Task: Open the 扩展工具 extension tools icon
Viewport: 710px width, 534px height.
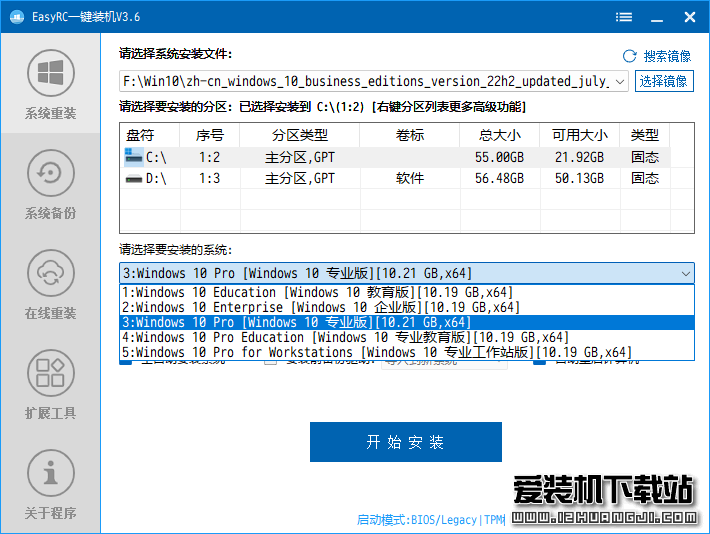Action: point(51,373)
